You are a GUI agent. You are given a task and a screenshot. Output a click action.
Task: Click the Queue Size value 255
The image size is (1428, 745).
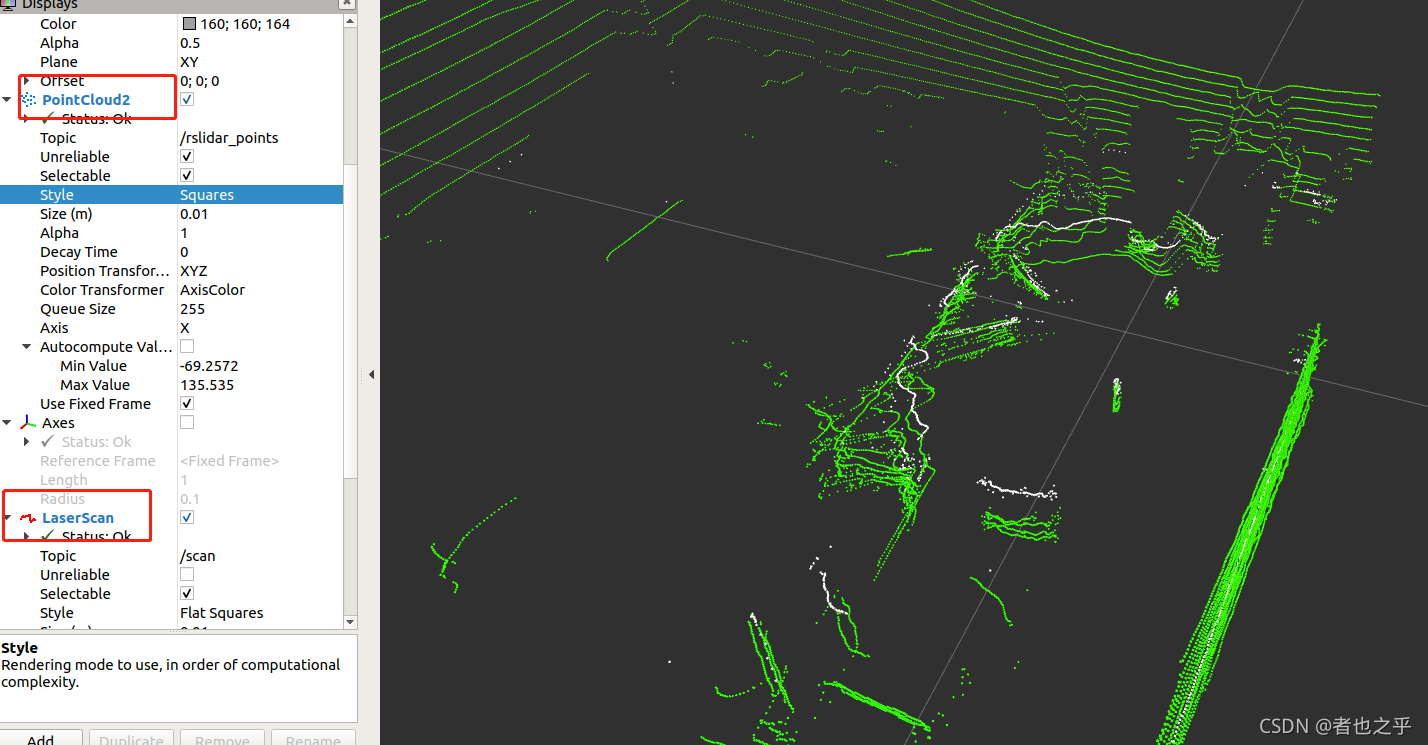pos(192,309)
